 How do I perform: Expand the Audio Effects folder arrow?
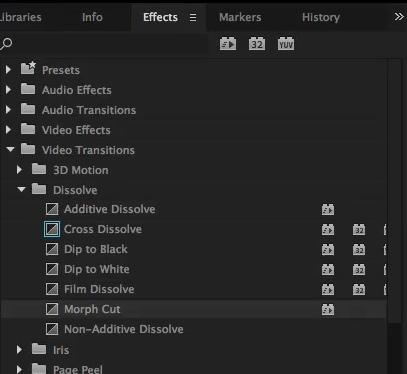click(x=8, y=90)
